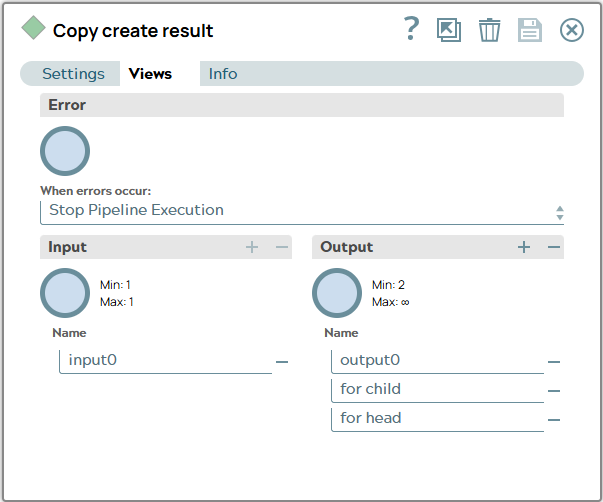The width and height of the screenshot is (603, 502).
Task: Add an input view with plus
Action: click(x=252, y=247)
